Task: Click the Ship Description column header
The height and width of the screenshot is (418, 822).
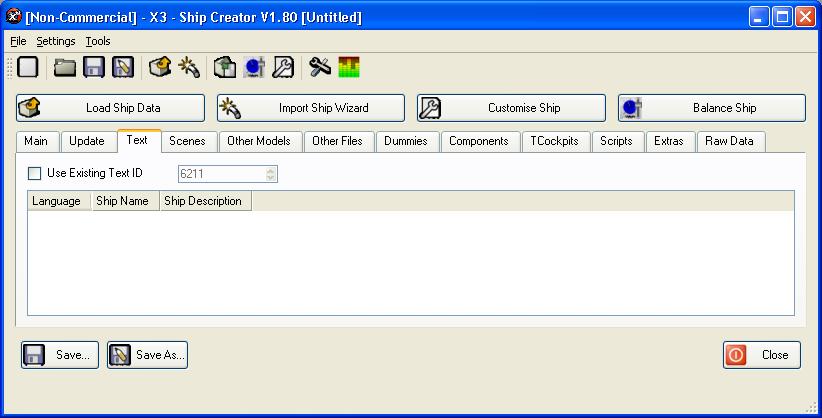Action: coord(206,201)
